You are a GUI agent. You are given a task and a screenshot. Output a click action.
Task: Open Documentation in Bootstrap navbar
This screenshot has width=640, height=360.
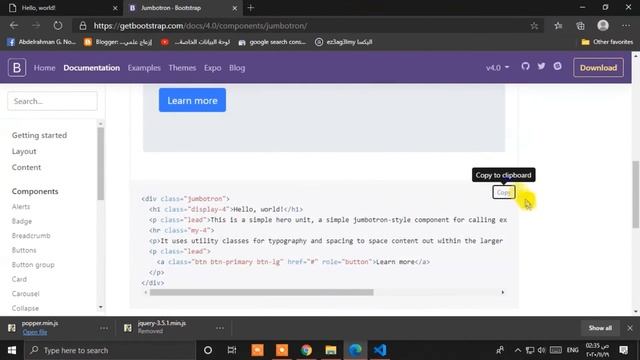tap(91, 68)
